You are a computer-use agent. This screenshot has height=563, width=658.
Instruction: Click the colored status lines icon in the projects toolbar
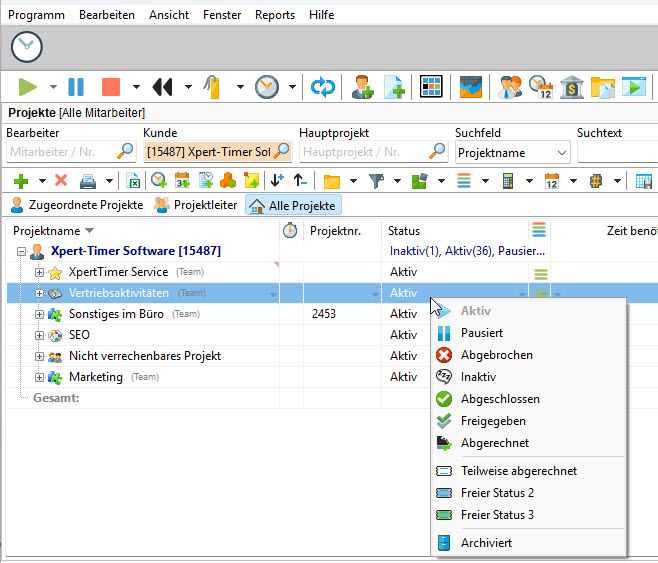[464, 181]
